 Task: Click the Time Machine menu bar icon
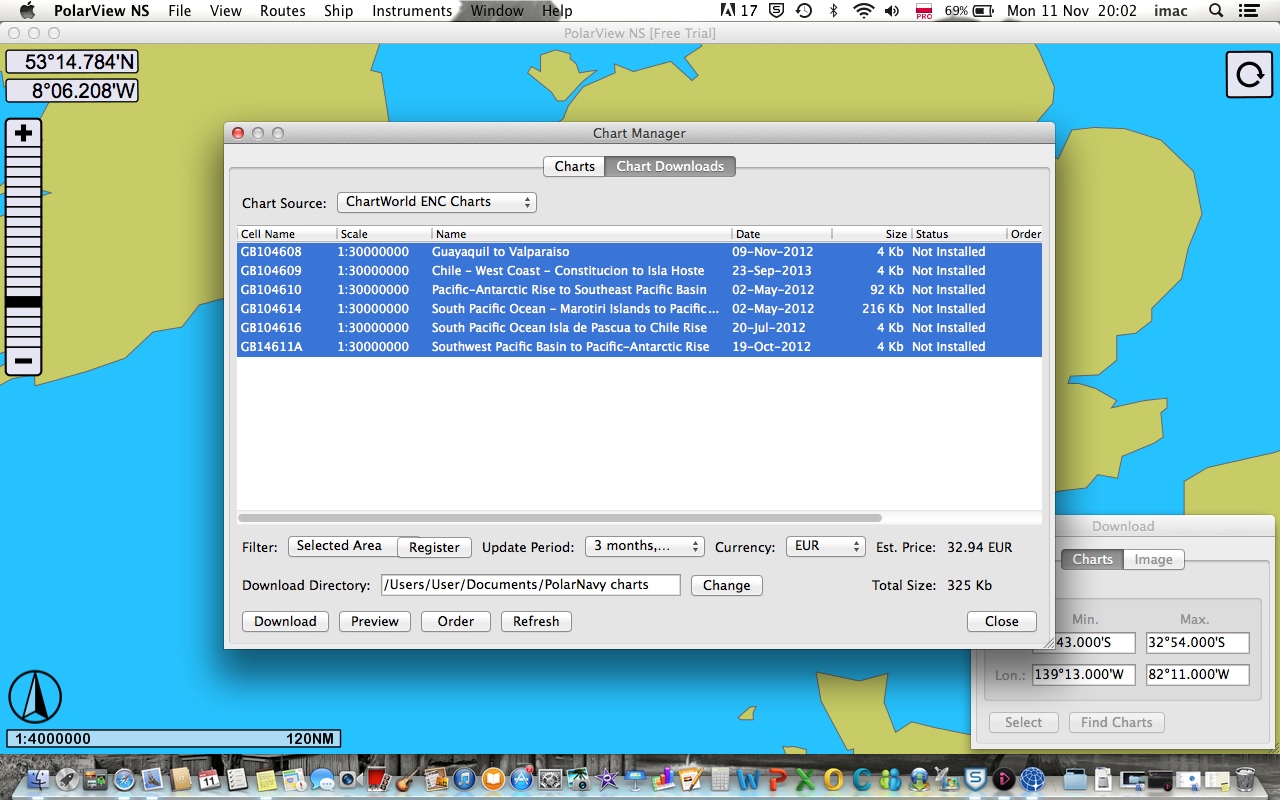(x=803, y=11)
